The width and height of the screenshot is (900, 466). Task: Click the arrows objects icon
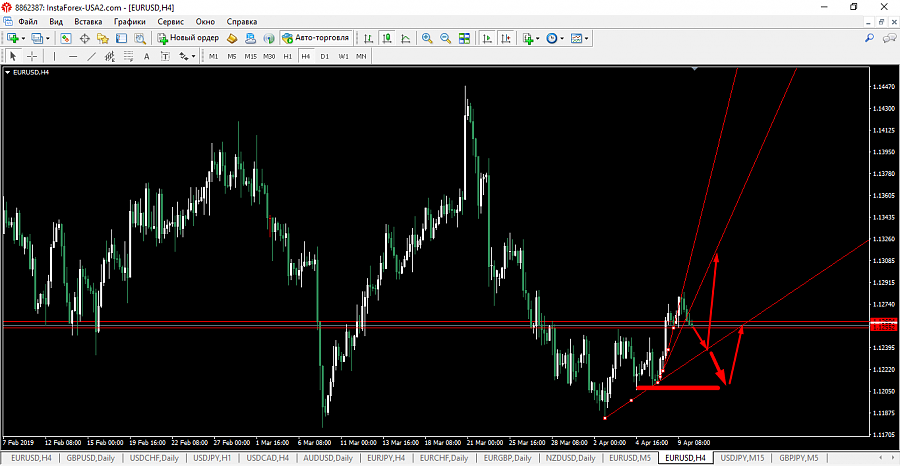[184, 56]
